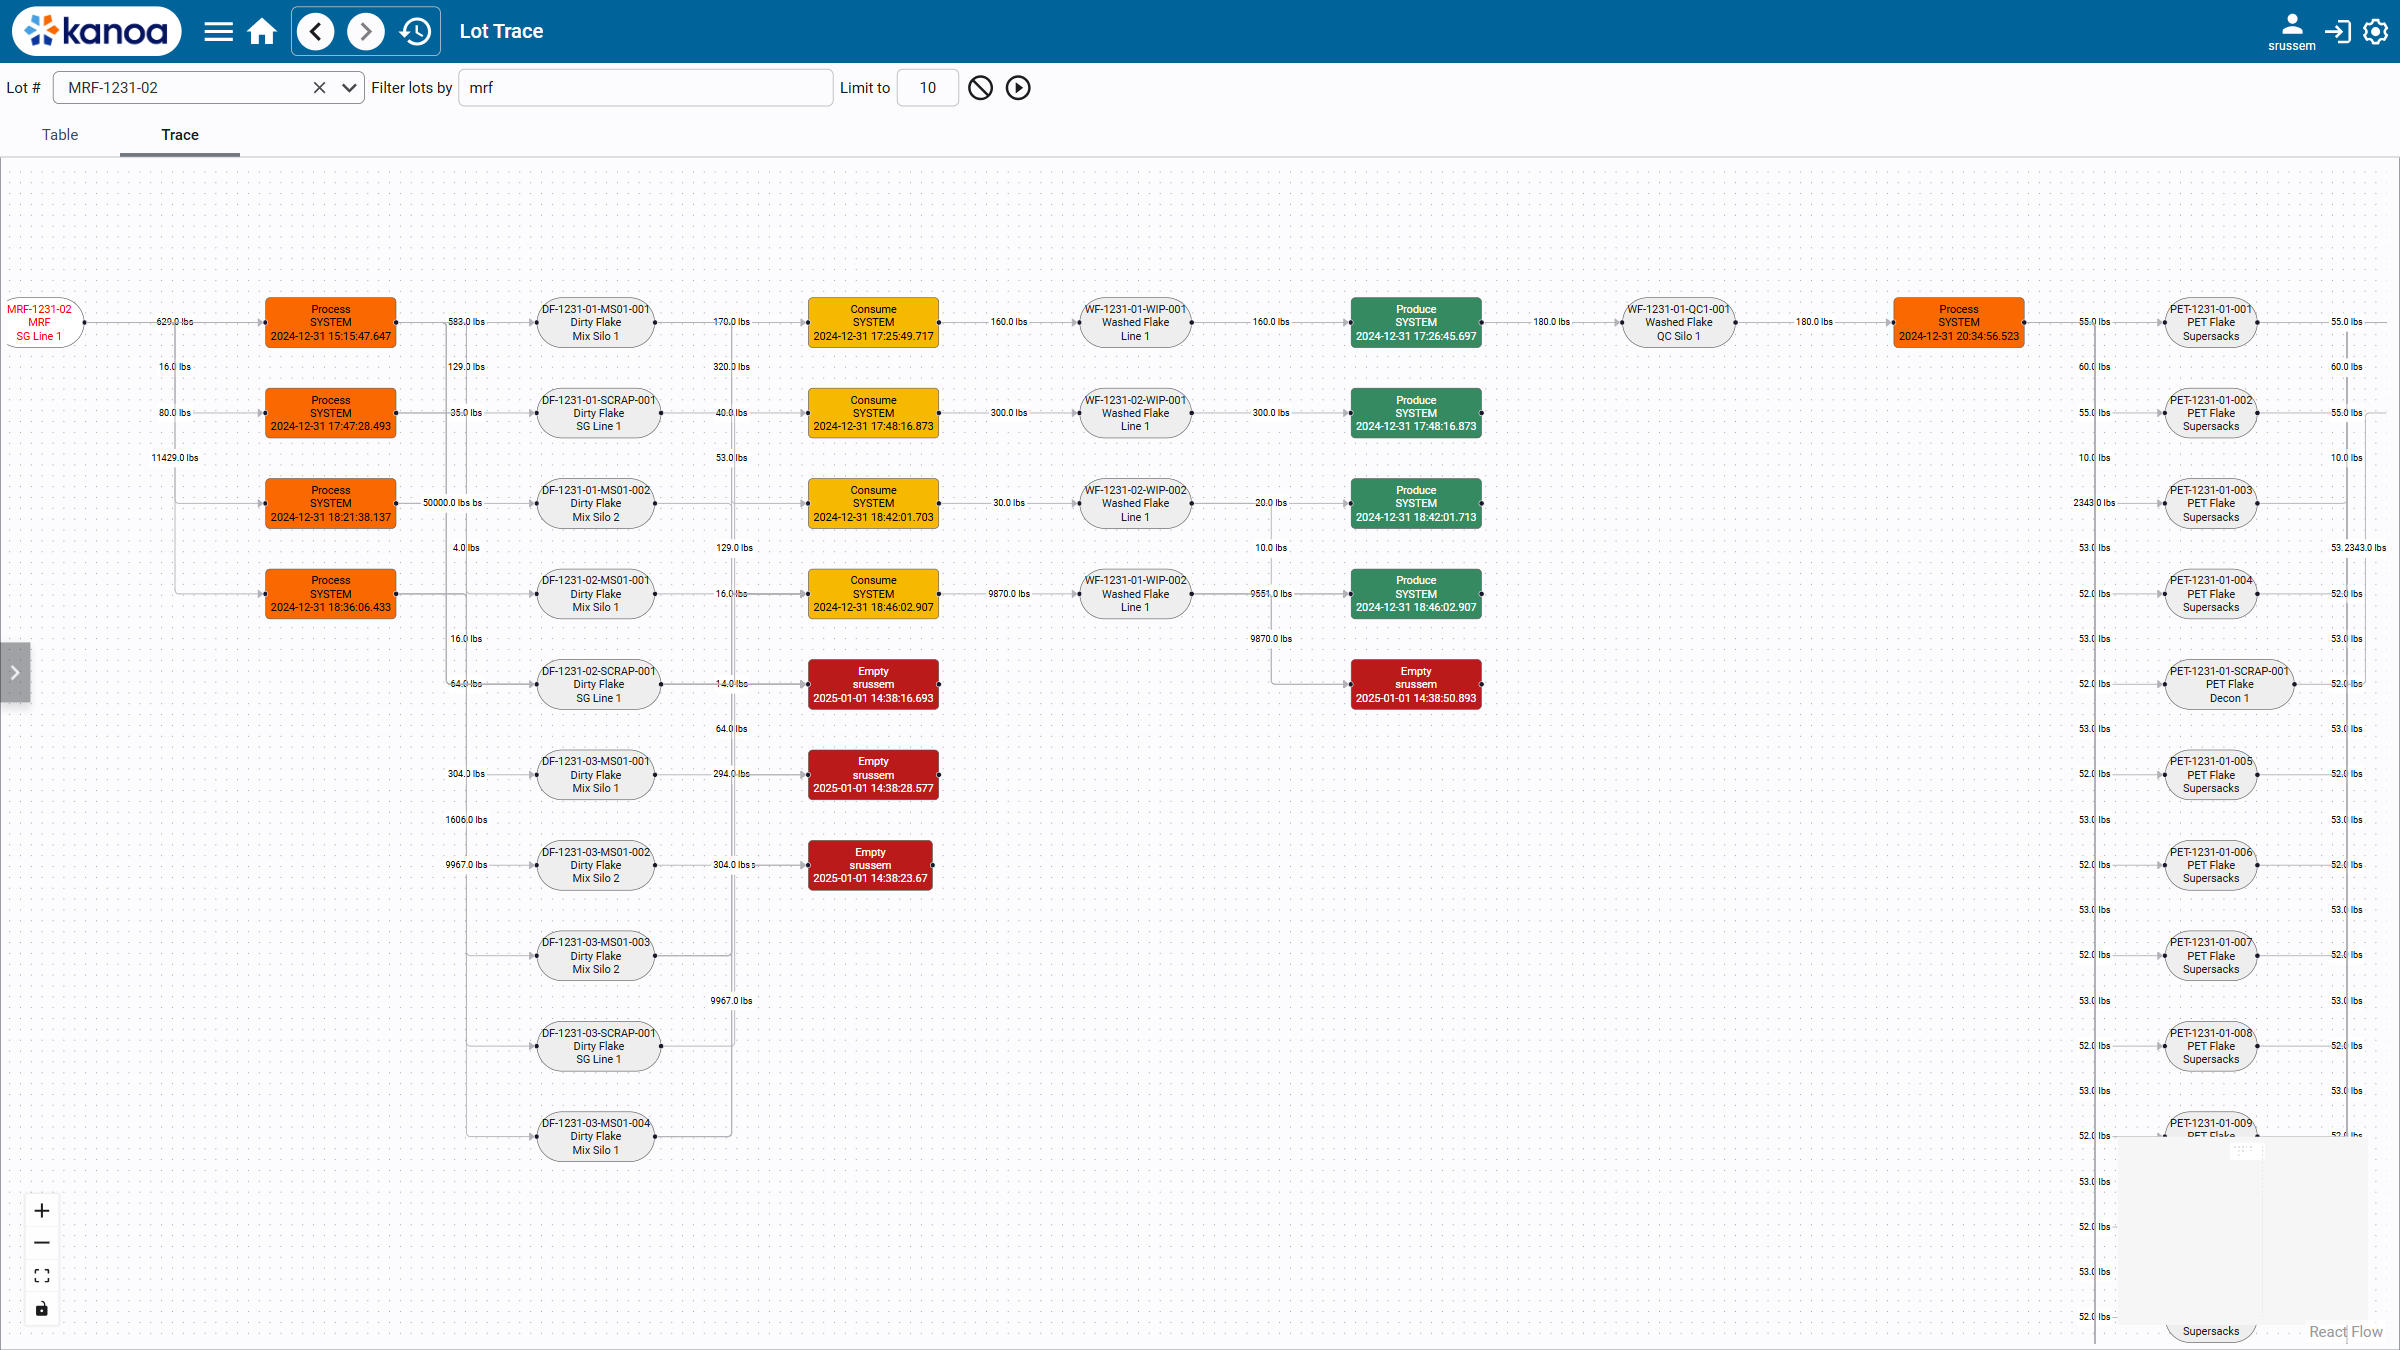Open the Lot # dropdown list
2400x1350 pixels.
349,87
